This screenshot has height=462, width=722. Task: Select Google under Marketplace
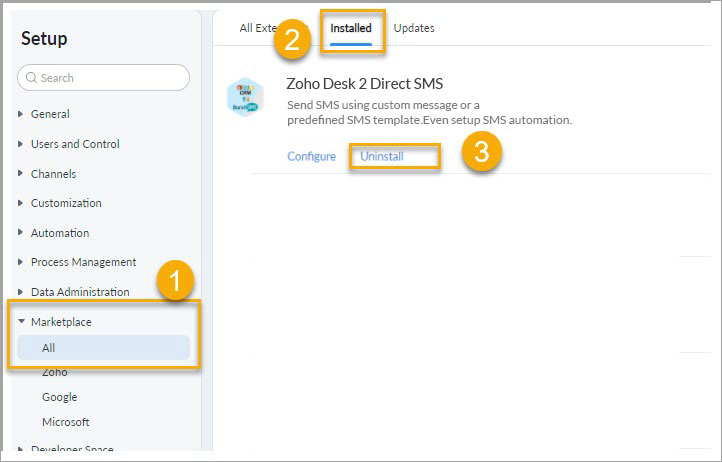[59, 397]
